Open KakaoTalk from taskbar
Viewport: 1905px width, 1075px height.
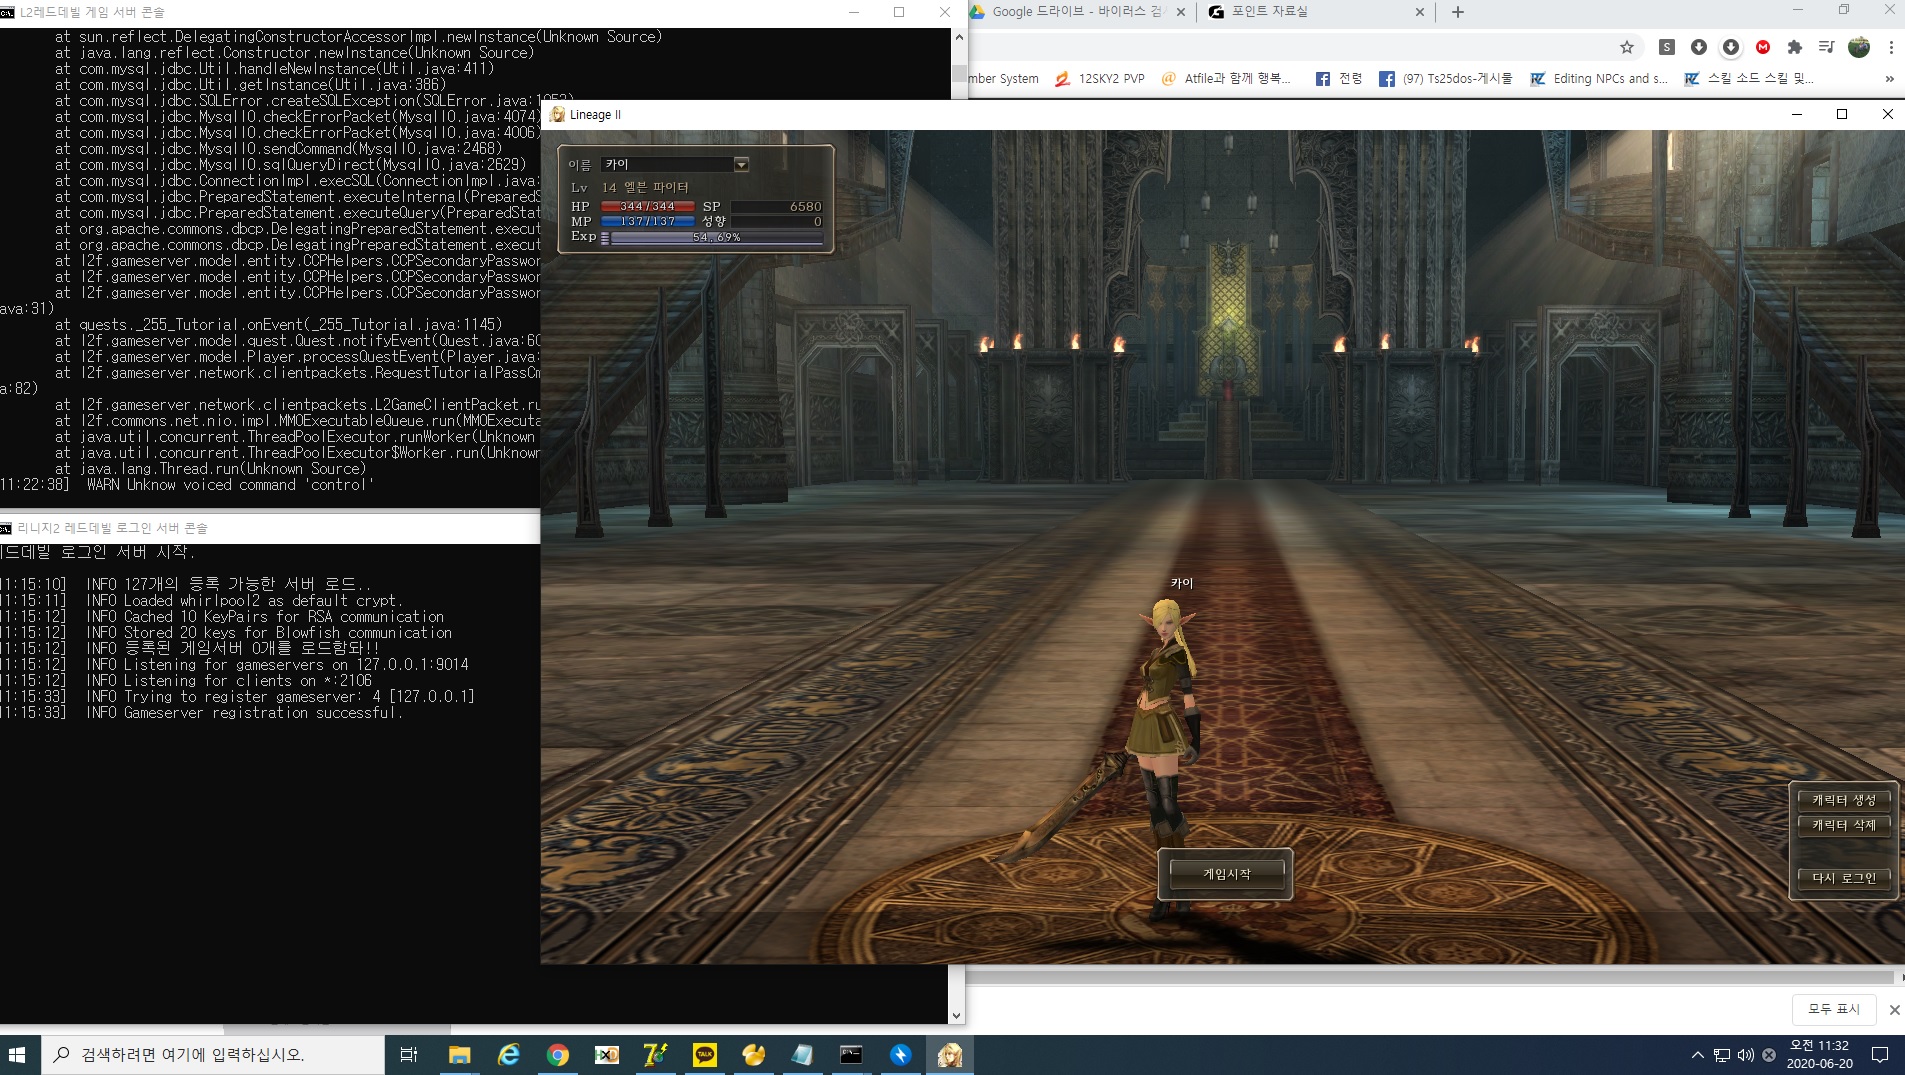point(705,1054)
